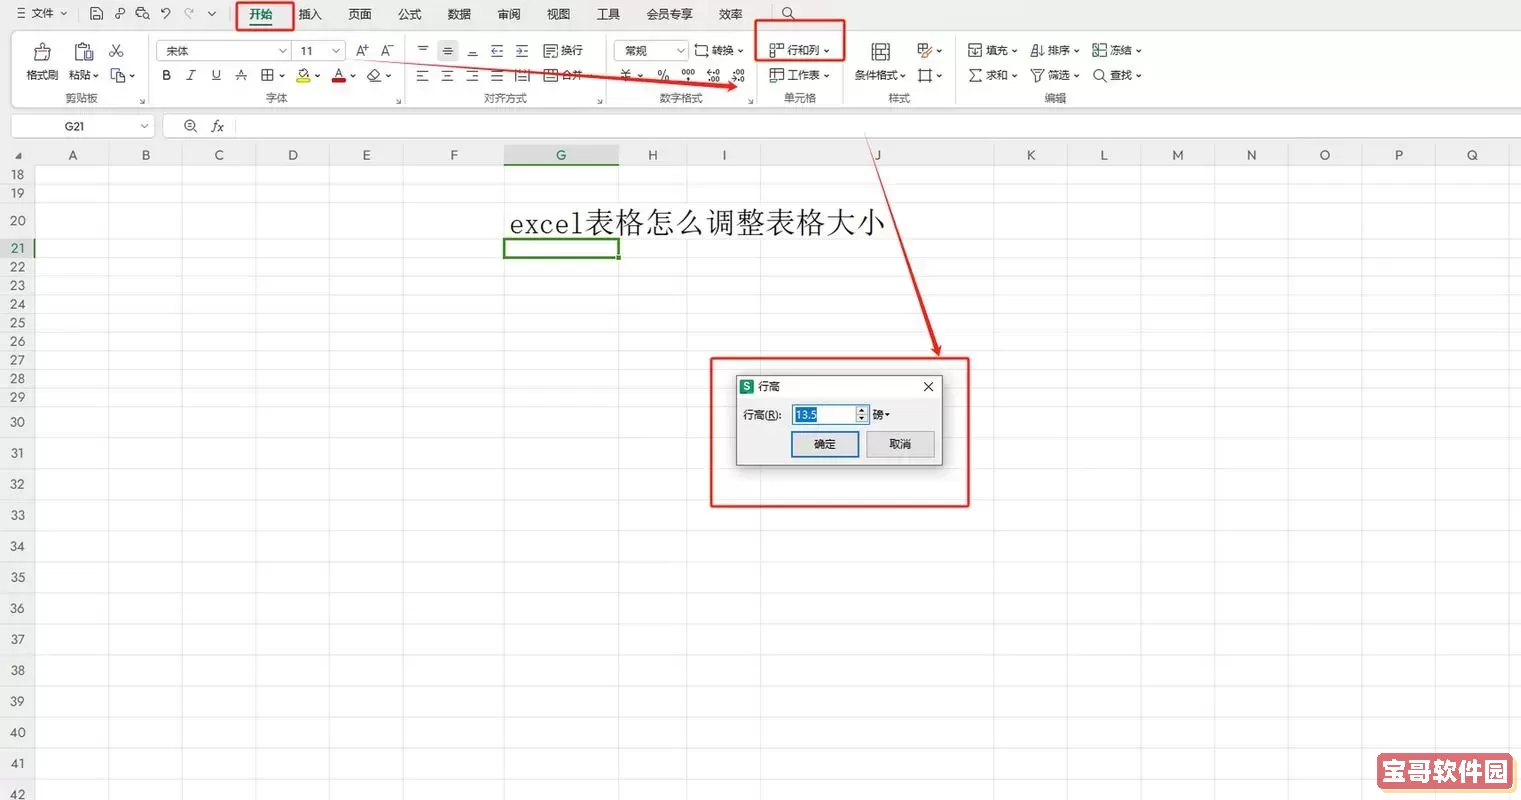Click the Decrease Indent icon
Image resolution: width=1521 pixels, height=800 pixels.
click(497, 50)
